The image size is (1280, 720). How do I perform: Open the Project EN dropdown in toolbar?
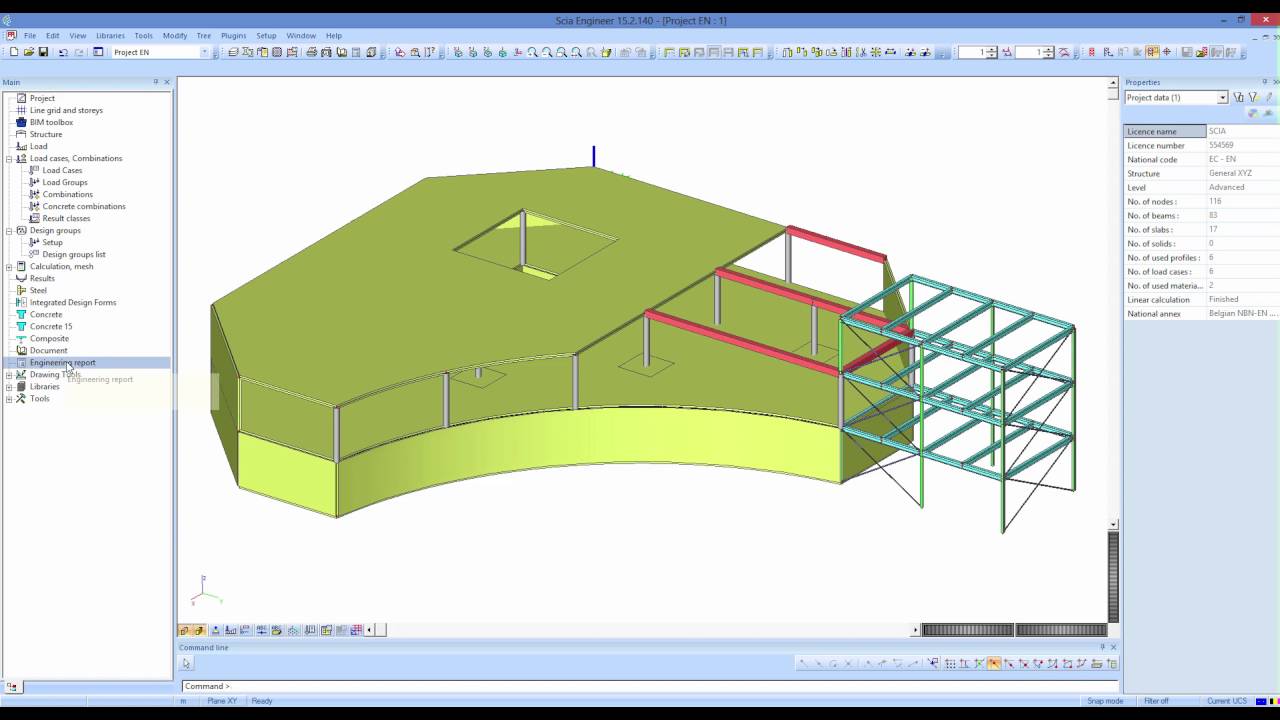(204, 52)
